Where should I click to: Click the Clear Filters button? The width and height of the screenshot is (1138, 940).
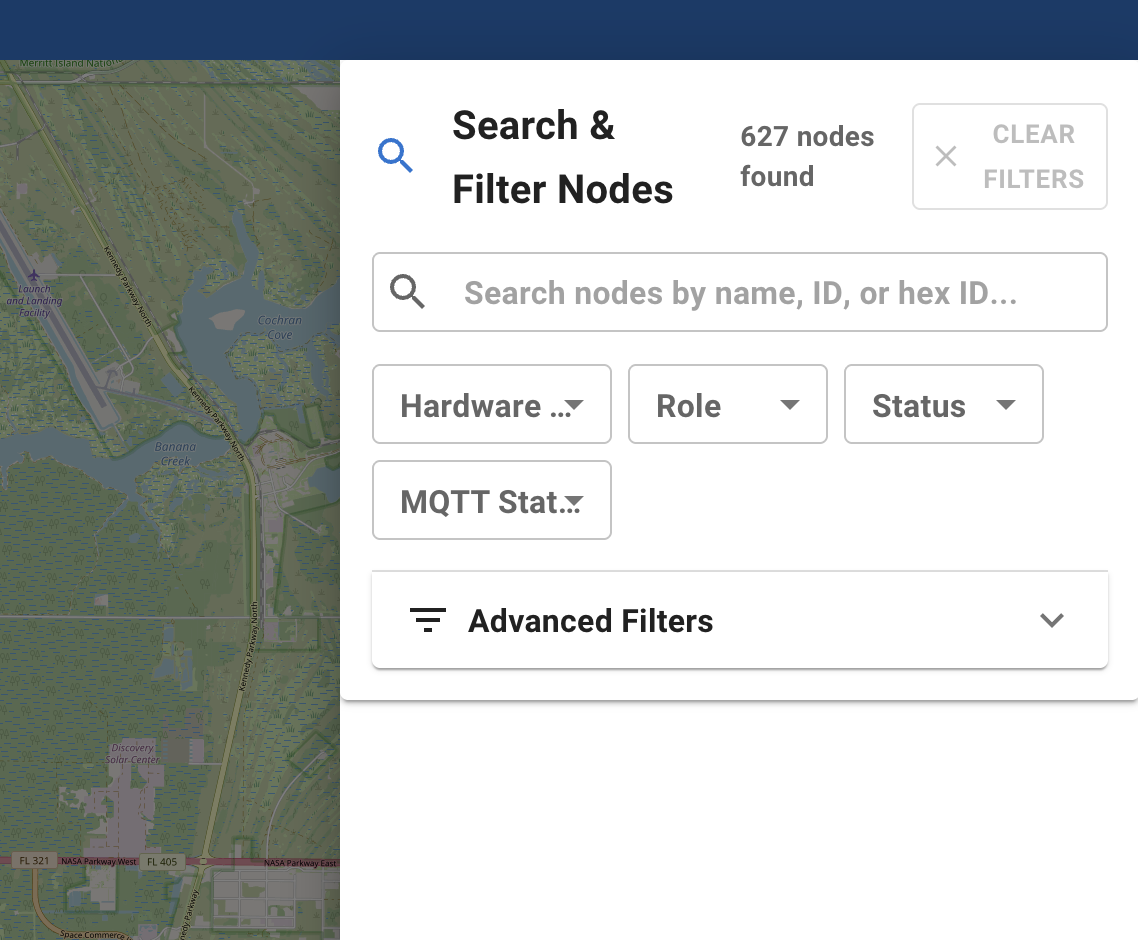[1009, 156]
